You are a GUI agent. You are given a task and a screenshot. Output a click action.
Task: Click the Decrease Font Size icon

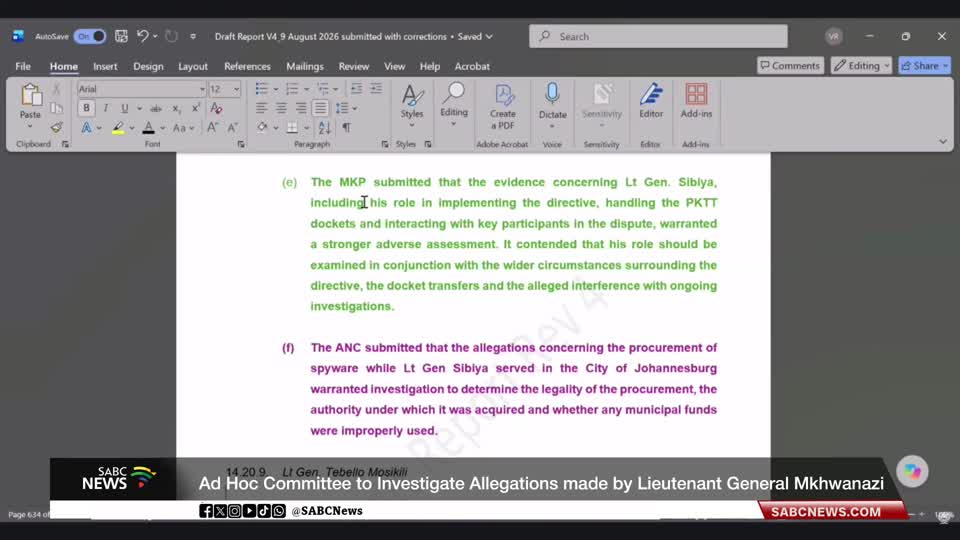pyautogui.click(x=232, y=127)
